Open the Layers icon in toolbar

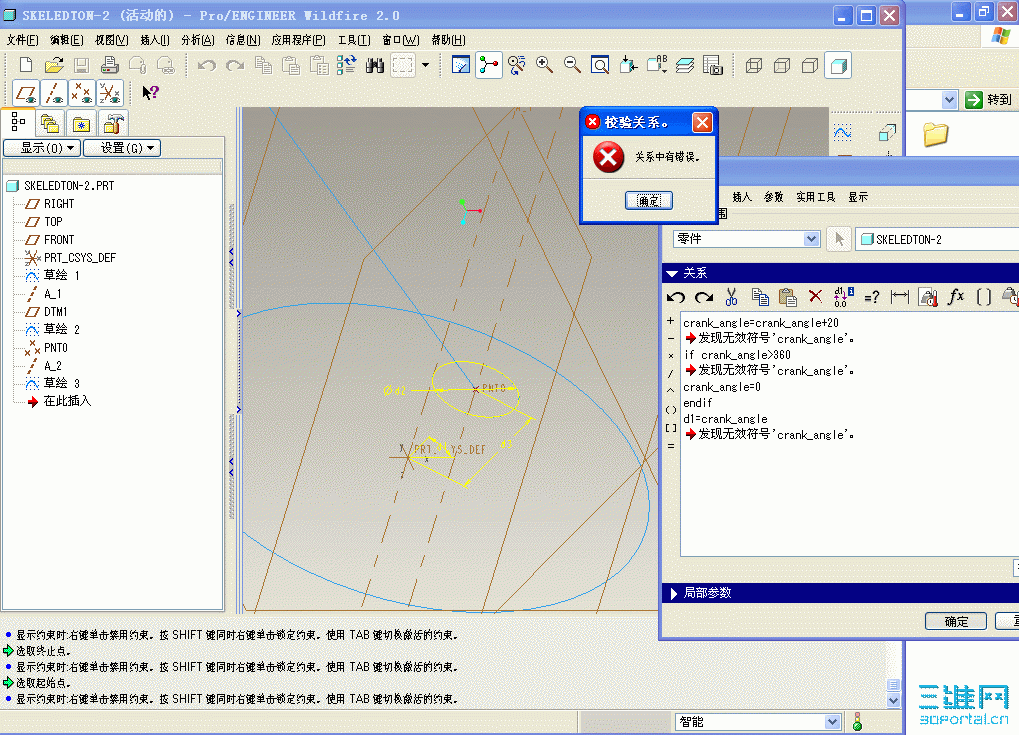pyautogui.click(x=684, y=65)
